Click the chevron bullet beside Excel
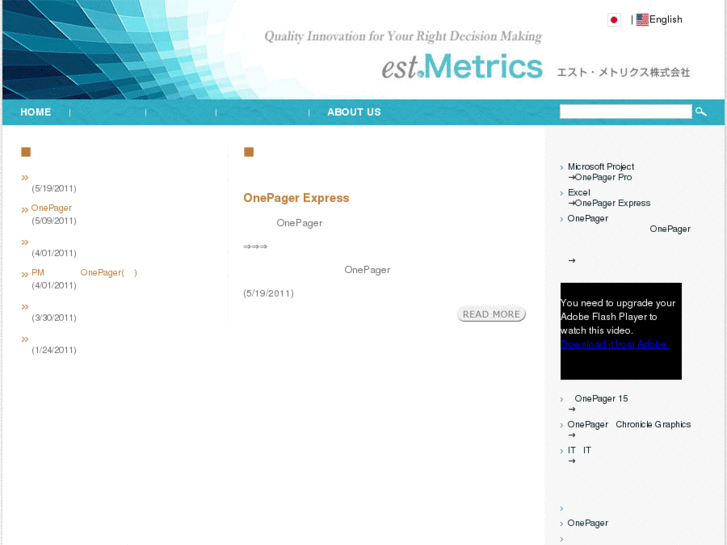Screen dimensions: 727x545 pos(561,193)
